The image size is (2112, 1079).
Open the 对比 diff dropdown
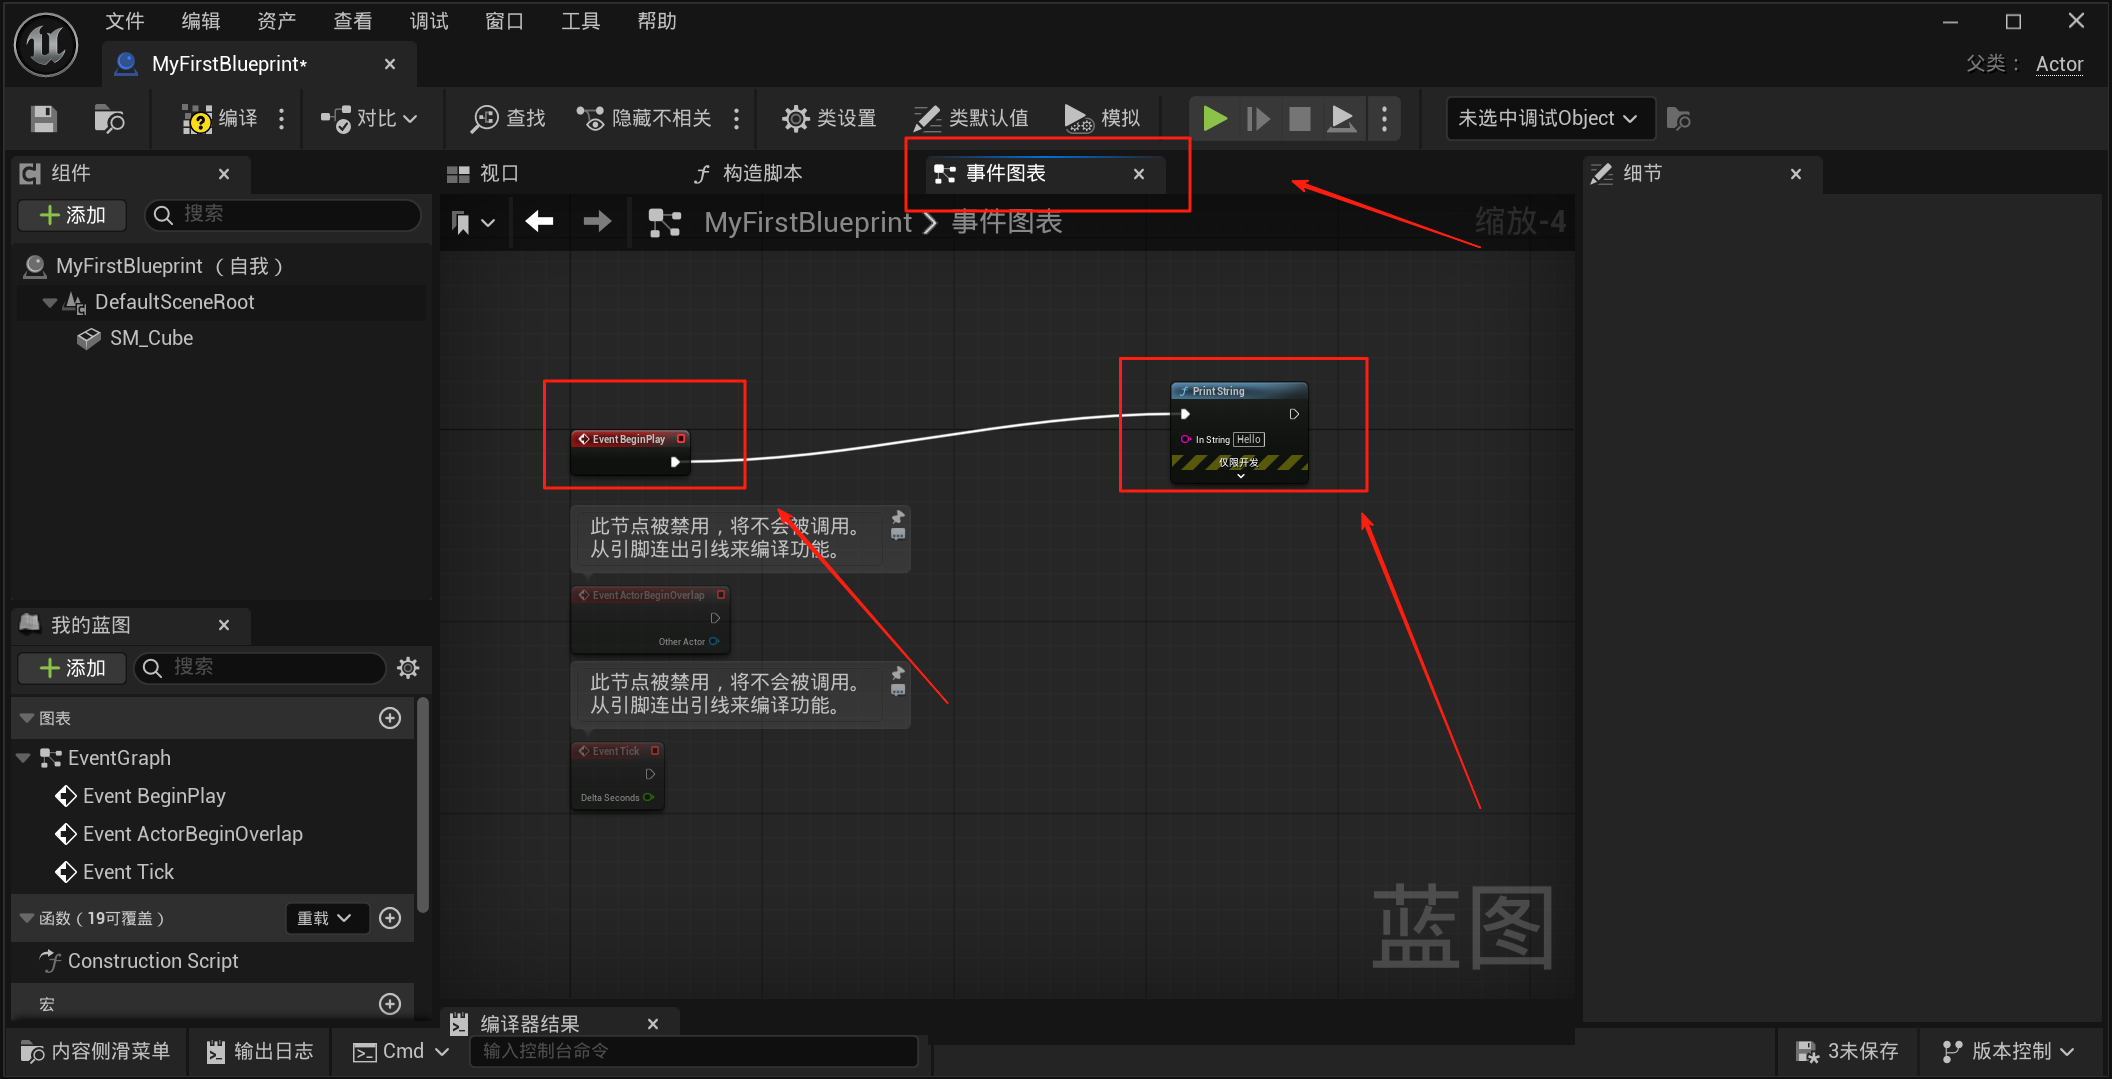click(x=368, y=119)
